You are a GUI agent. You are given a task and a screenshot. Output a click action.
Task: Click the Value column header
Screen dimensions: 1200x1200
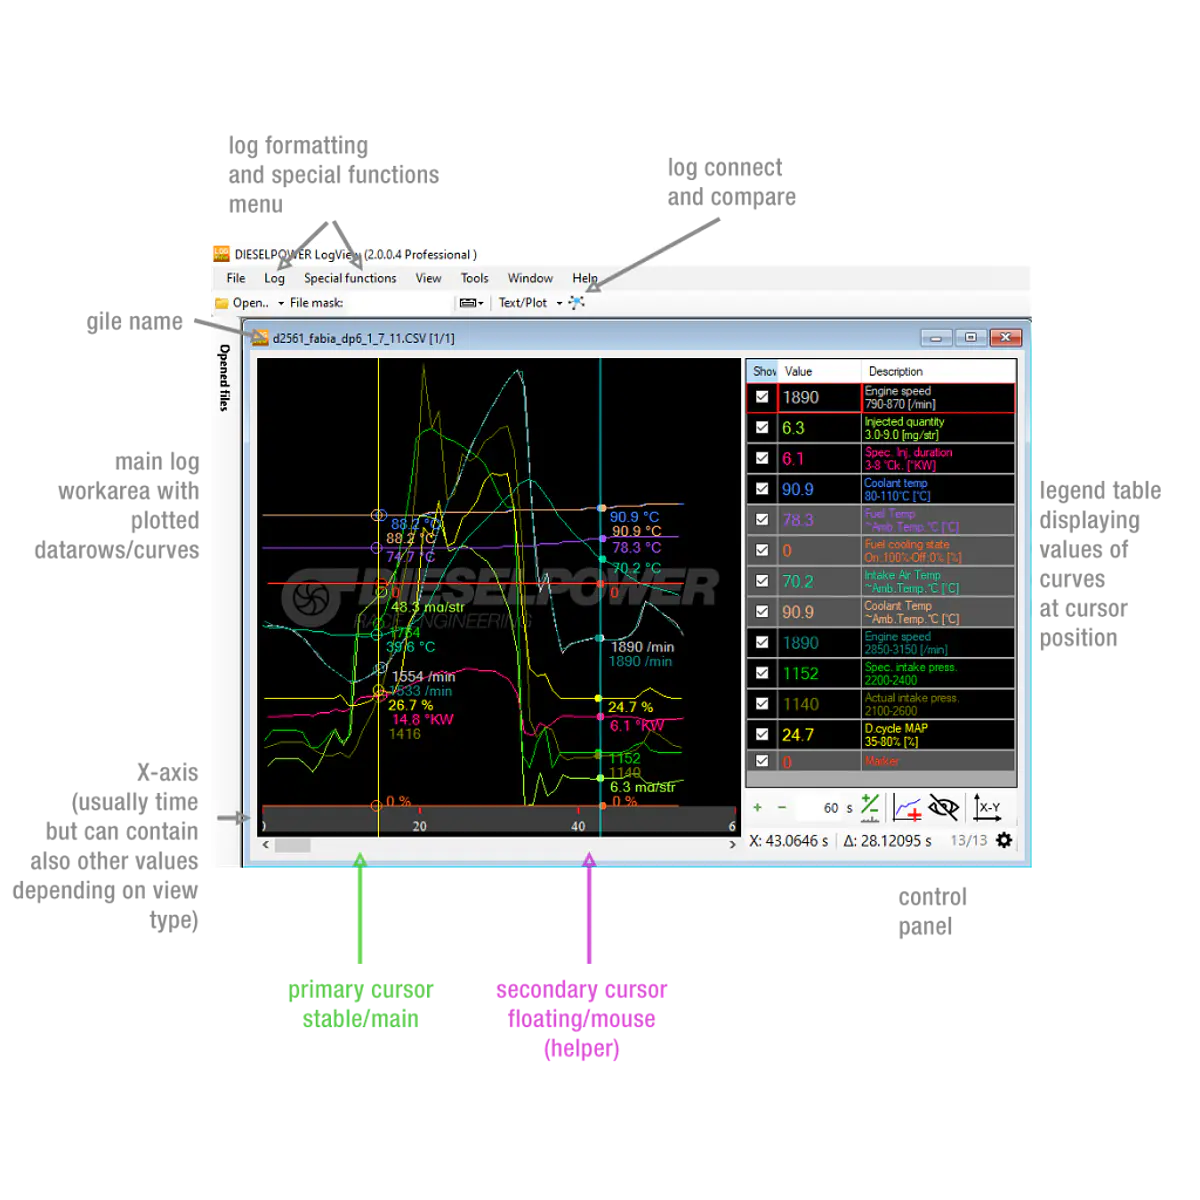pyautogui.click(x=820, y=371)
